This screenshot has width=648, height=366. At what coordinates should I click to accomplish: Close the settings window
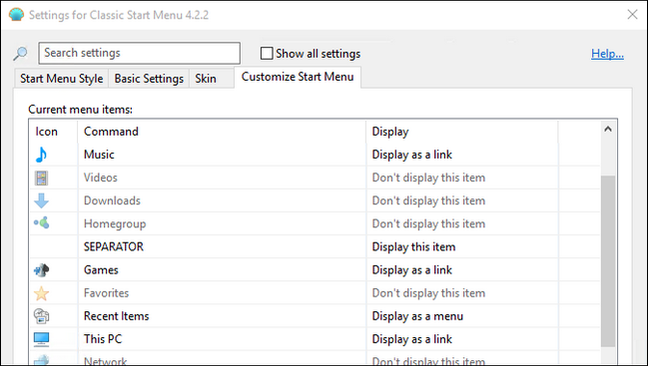(x=632, y=14)
